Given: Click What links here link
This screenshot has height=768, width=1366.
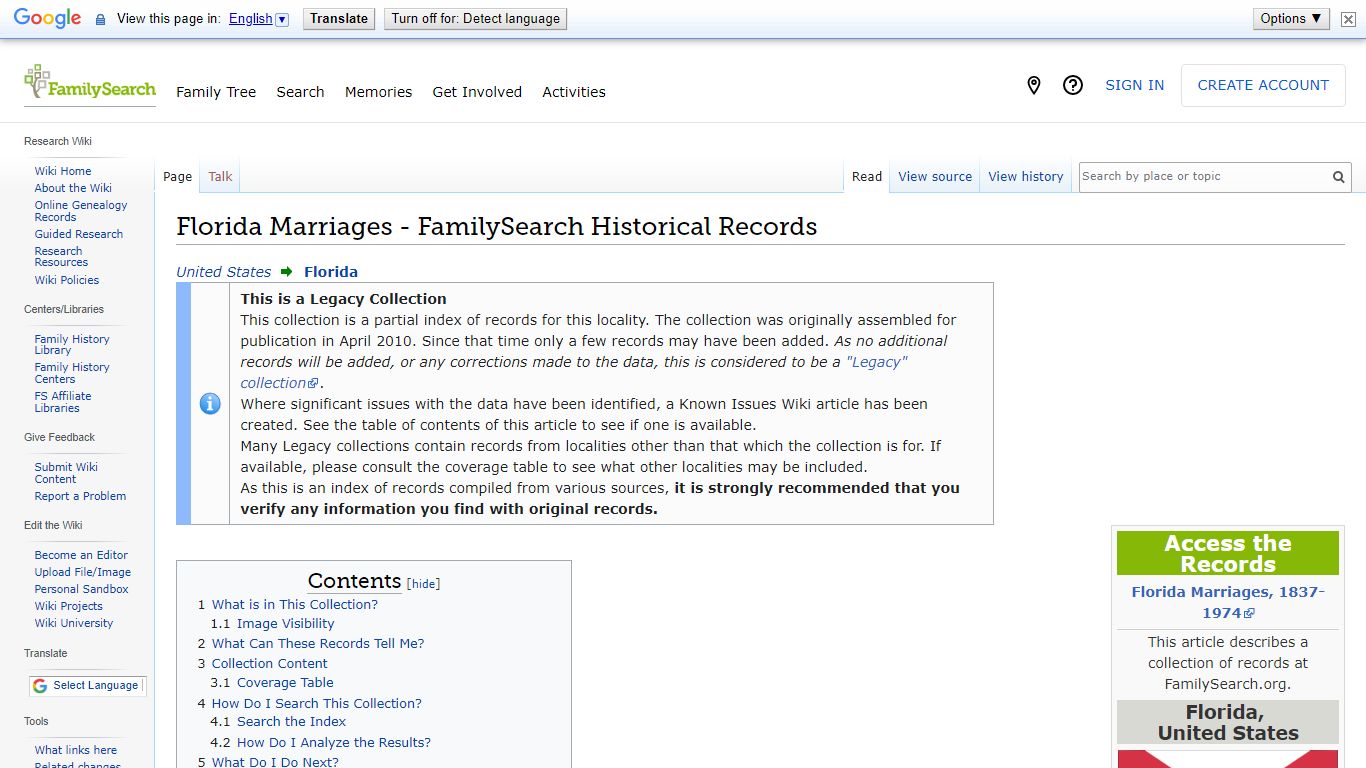Looking at the screenshot, I should (x=76, y=750).
